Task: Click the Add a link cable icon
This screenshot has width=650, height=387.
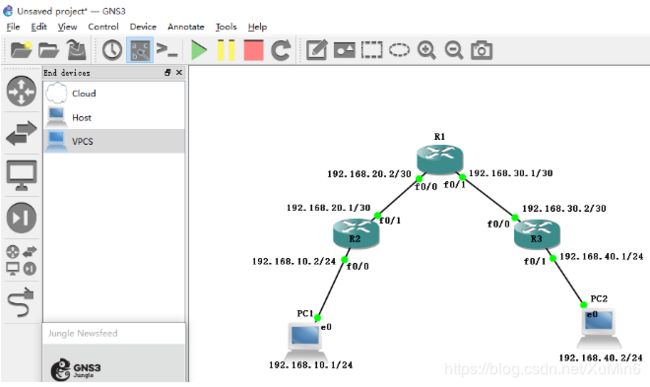Action: [21, 302]
